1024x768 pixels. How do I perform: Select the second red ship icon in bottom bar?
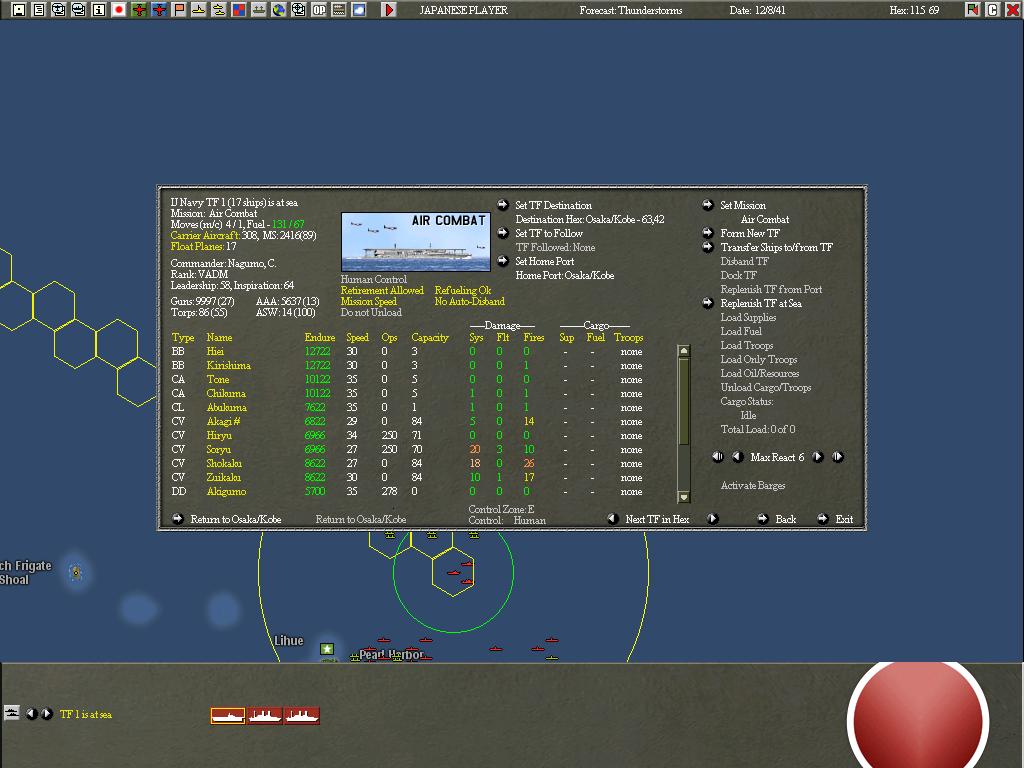[264, 716]
